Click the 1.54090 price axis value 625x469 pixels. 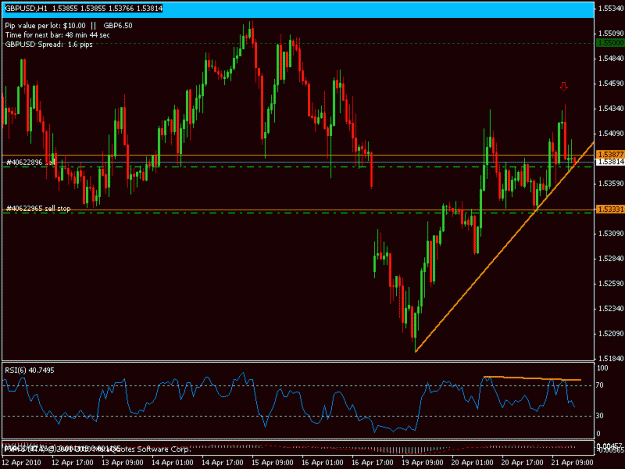click(611, 133)
